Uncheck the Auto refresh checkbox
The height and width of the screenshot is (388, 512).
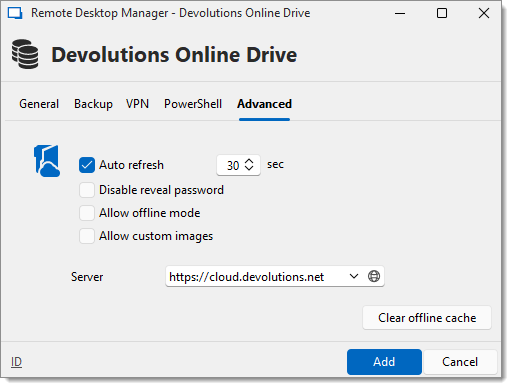(87, 166)
